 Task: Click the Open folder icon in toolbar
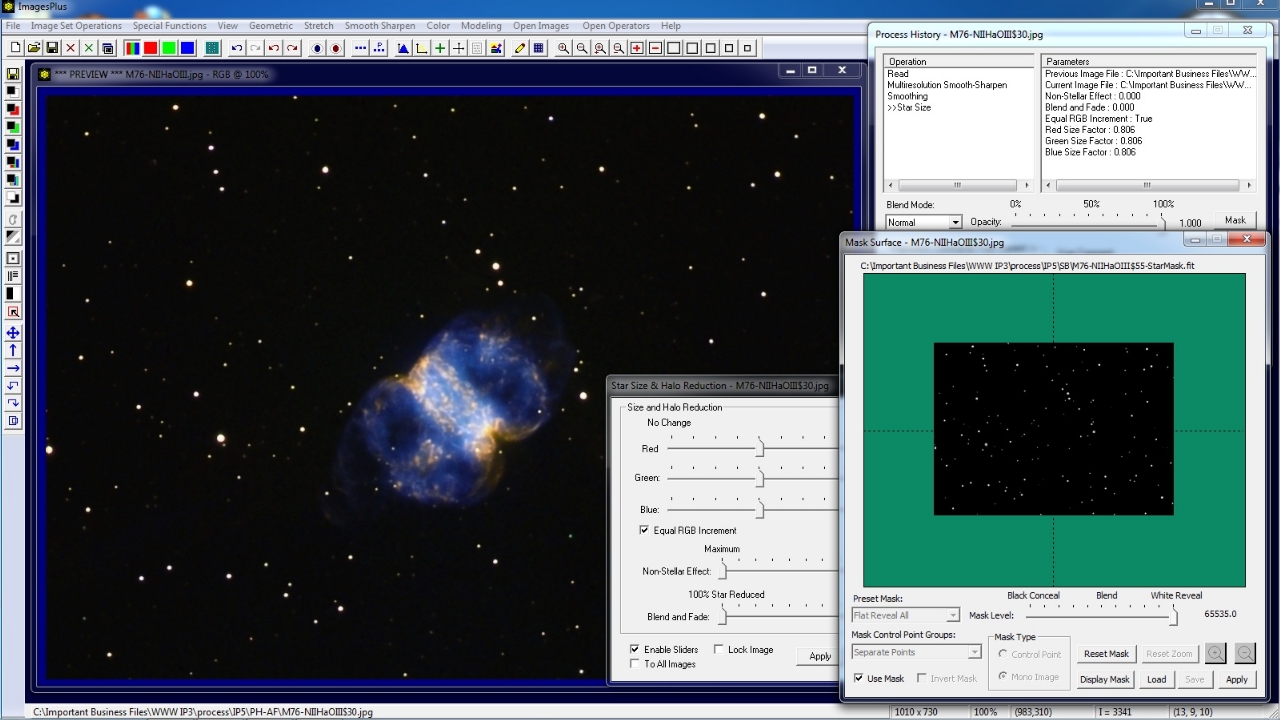(x=34, y=47)
